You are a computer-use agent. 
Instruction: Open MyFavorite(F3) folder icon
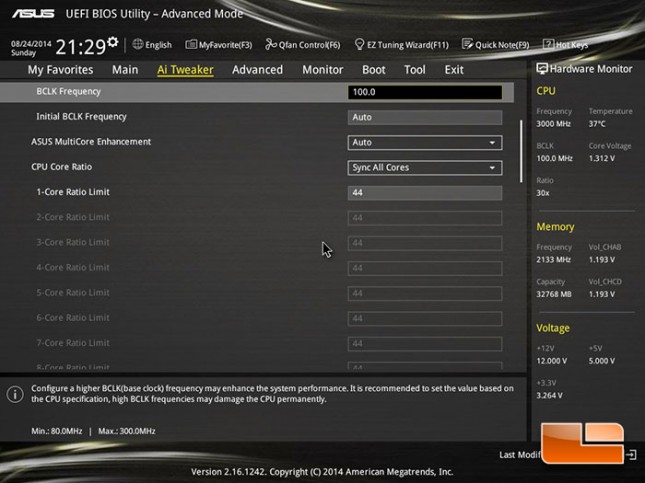click(191, 44)
